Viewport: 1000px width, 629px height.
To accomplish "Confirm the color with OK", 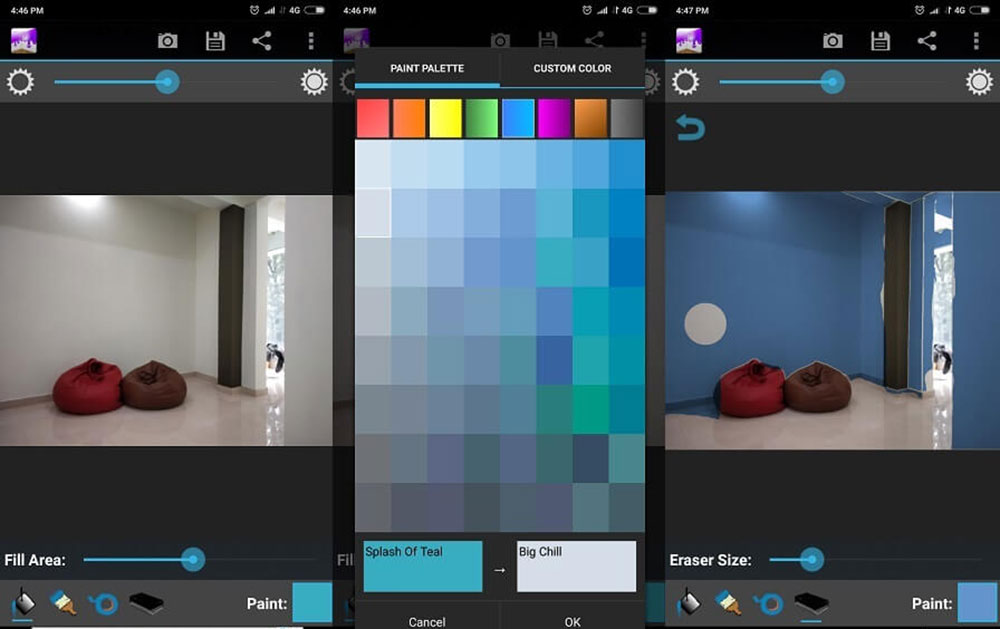I will [x=572, y=621].
